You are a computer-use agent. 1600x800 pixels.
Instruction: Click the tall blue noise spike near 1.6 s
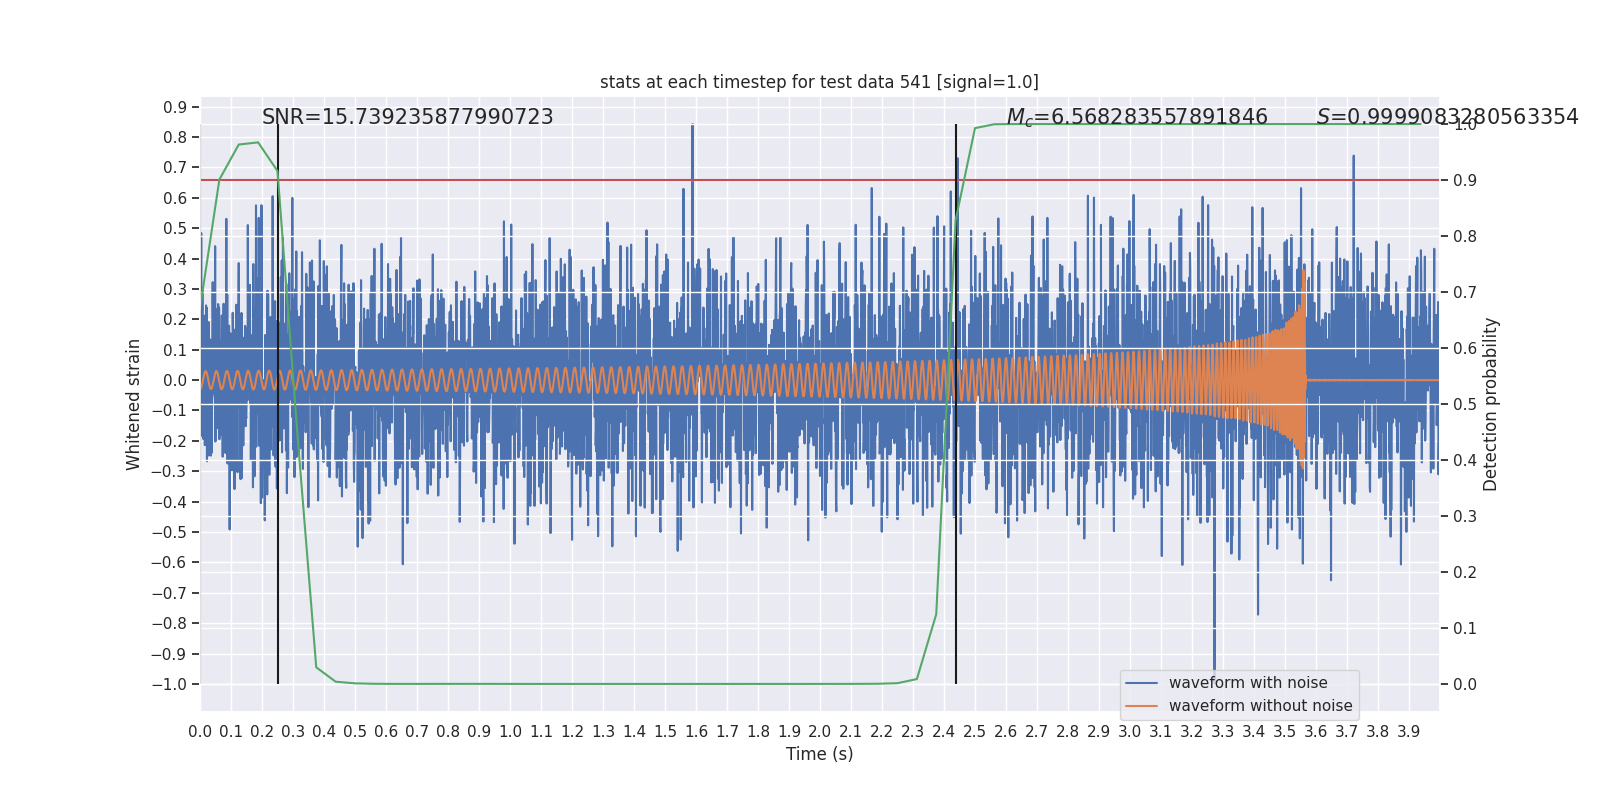pos(692,140)
